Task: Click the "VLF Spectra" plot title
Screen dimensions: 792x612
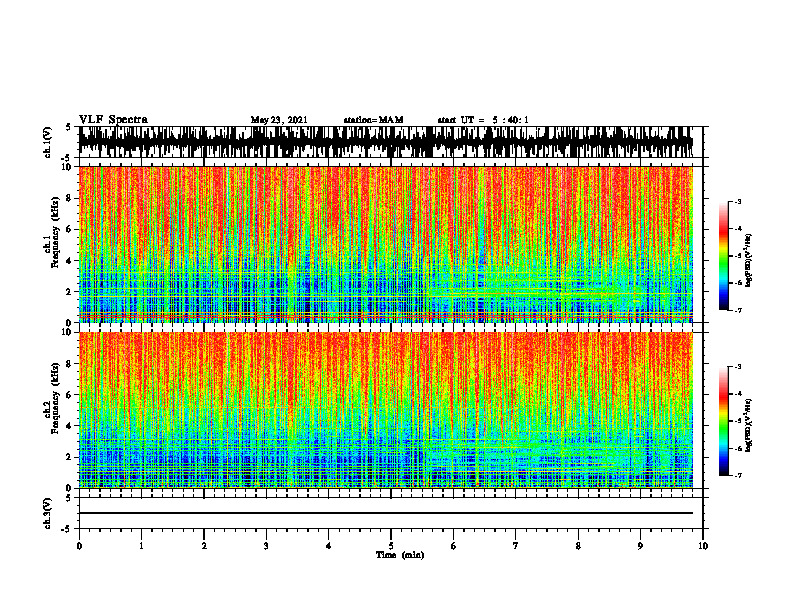Action: (x=113, y=120)
